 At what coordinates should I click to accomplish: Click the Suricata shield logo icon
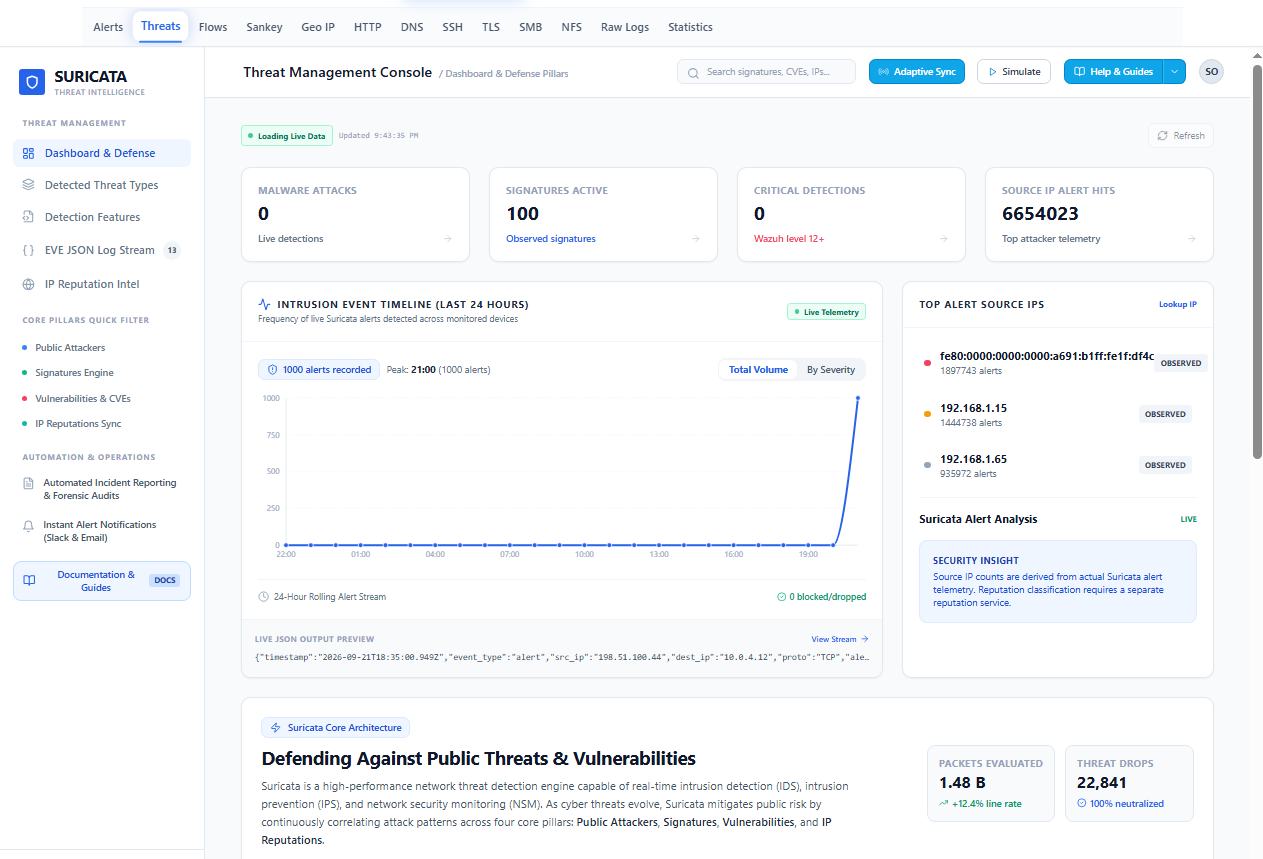pyautogui.click(x=32, y=82)
